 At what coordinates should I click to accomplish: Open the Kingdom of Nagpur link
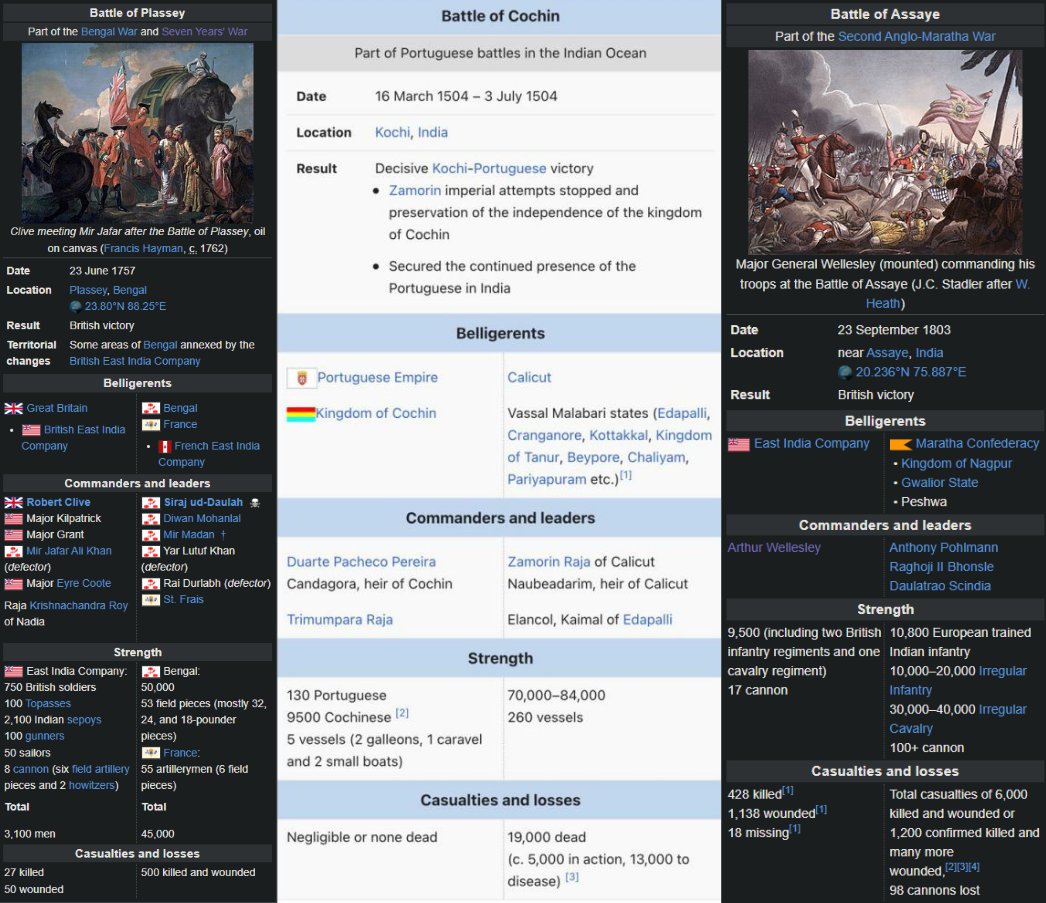(956, 464)
